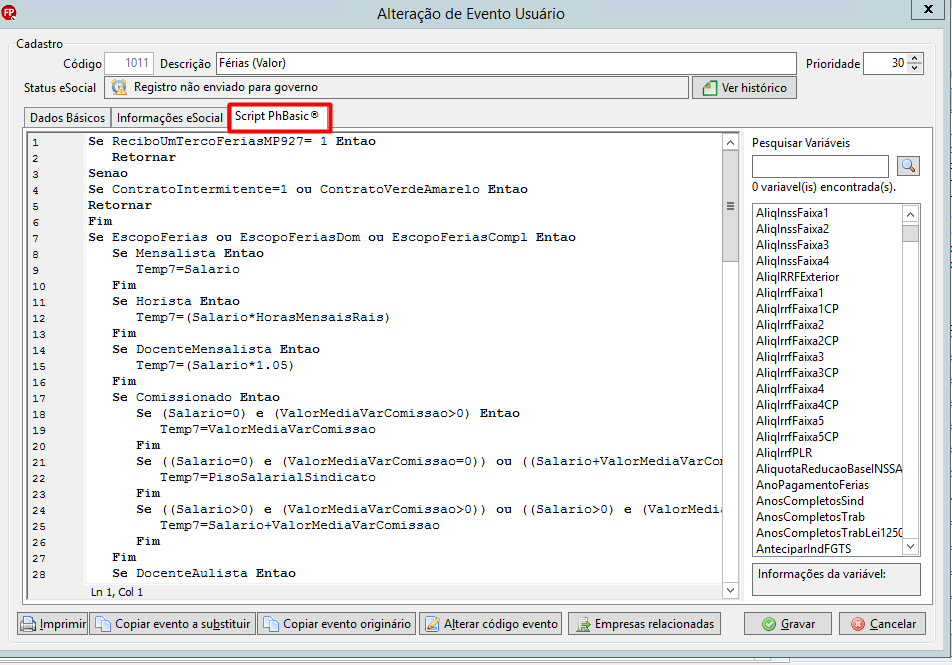Click Copiar evento originário

click(x=337, y=624)
